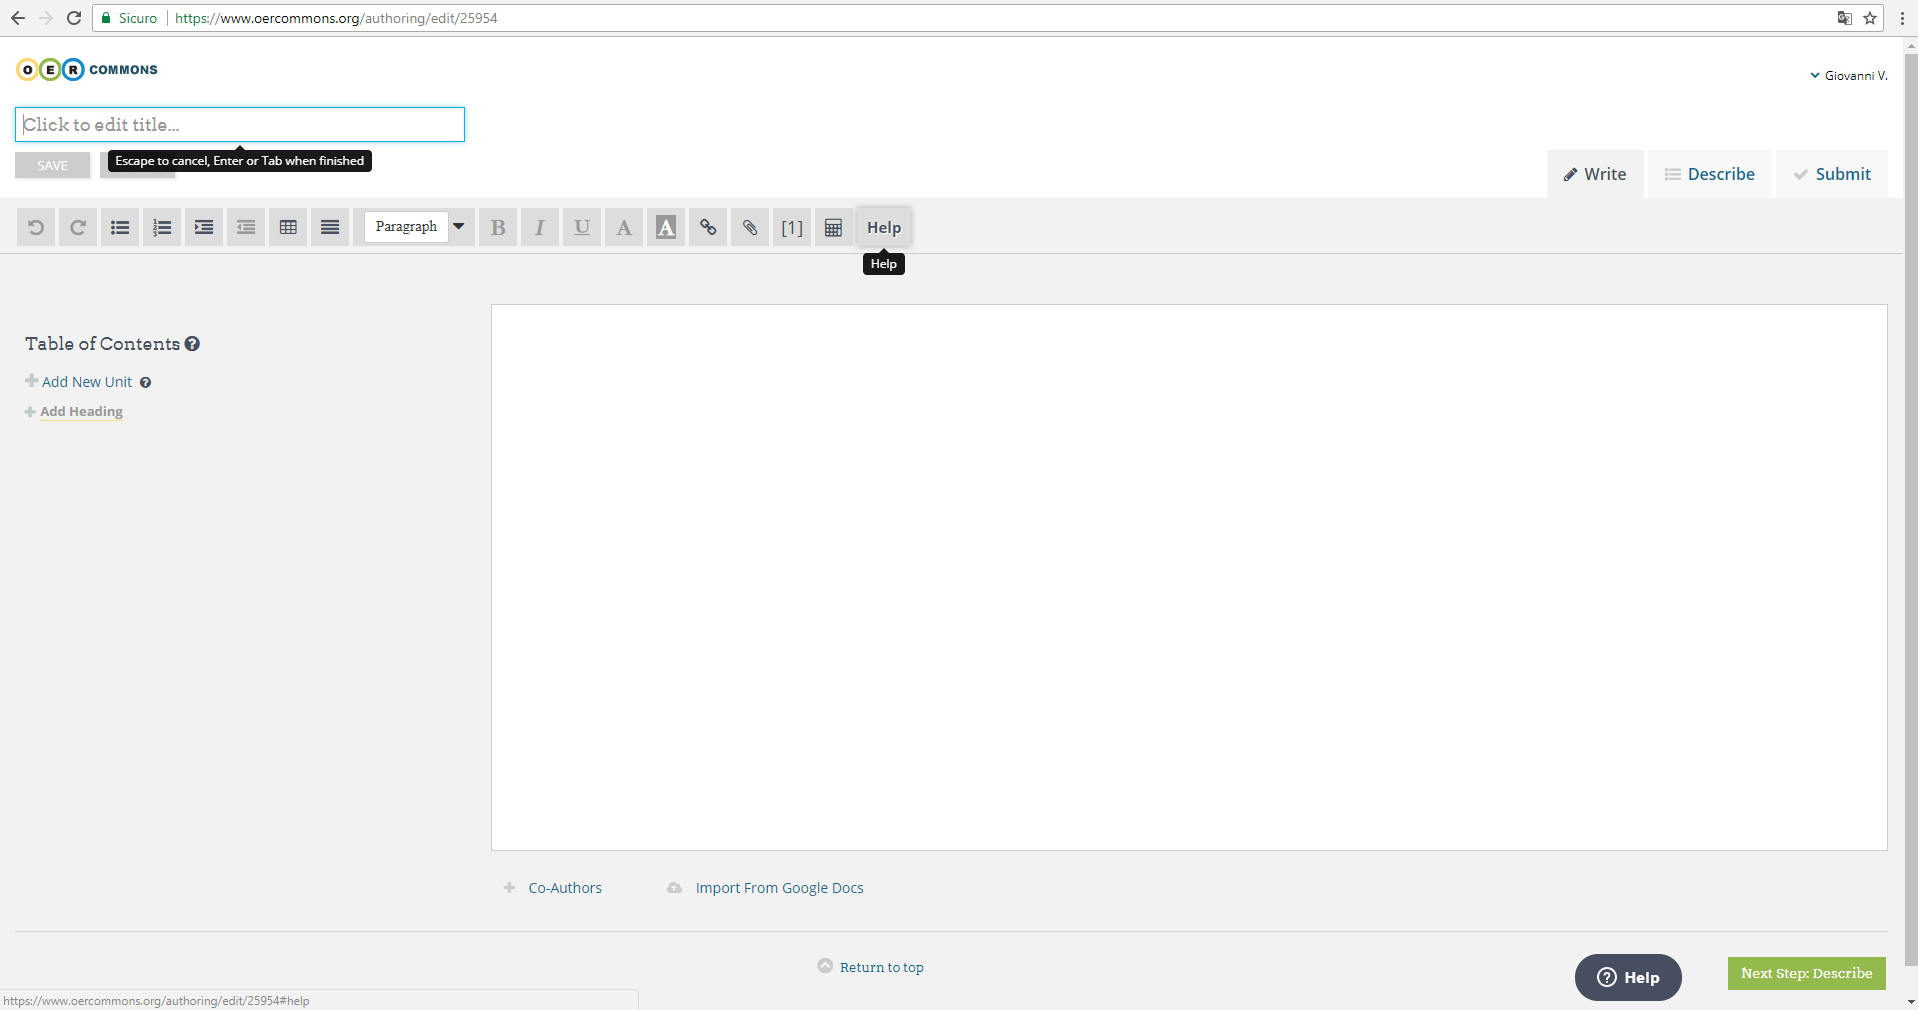Click the secure site lock icon

106,18
